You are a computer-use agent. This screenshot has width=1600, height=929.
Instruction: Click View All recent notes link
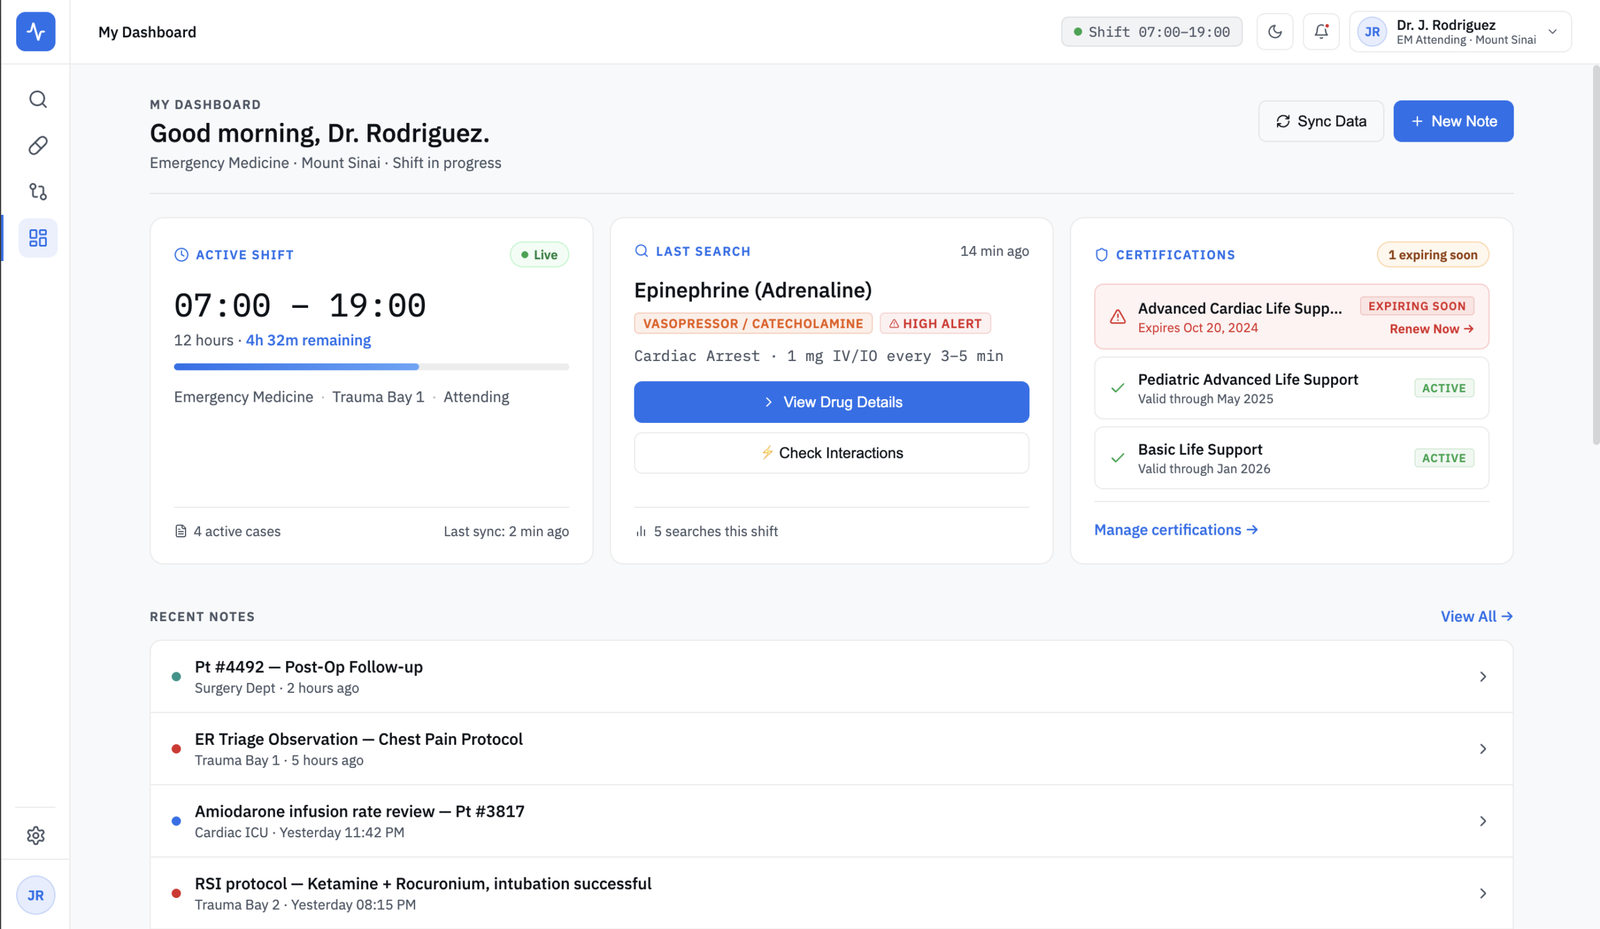pyautogui.click(x=1476, y=616)
